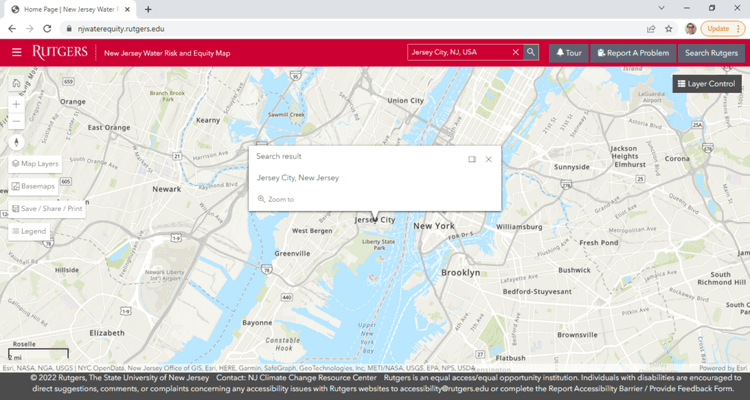Open the hamburger menu beside Rutgers logo
The width and height of the screenshot is (750, 400).
[16, 52]
